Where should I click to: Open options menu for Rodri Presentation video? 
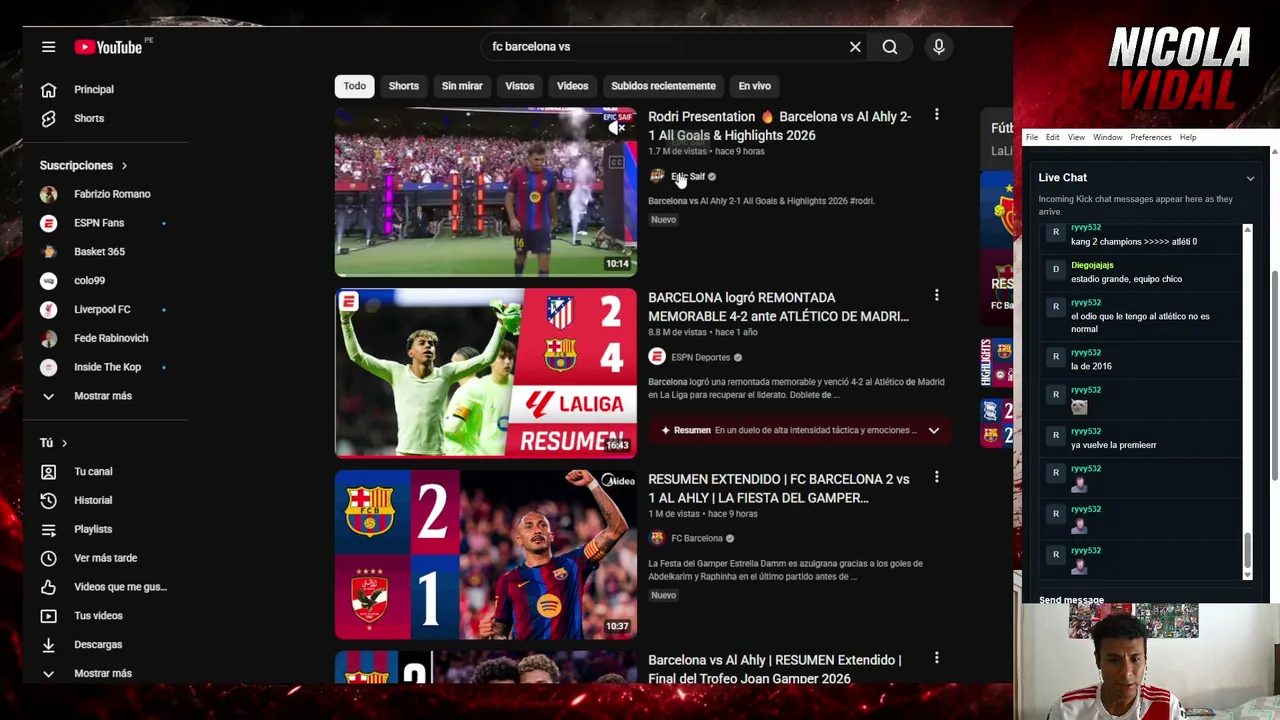(x=937, y=115)
